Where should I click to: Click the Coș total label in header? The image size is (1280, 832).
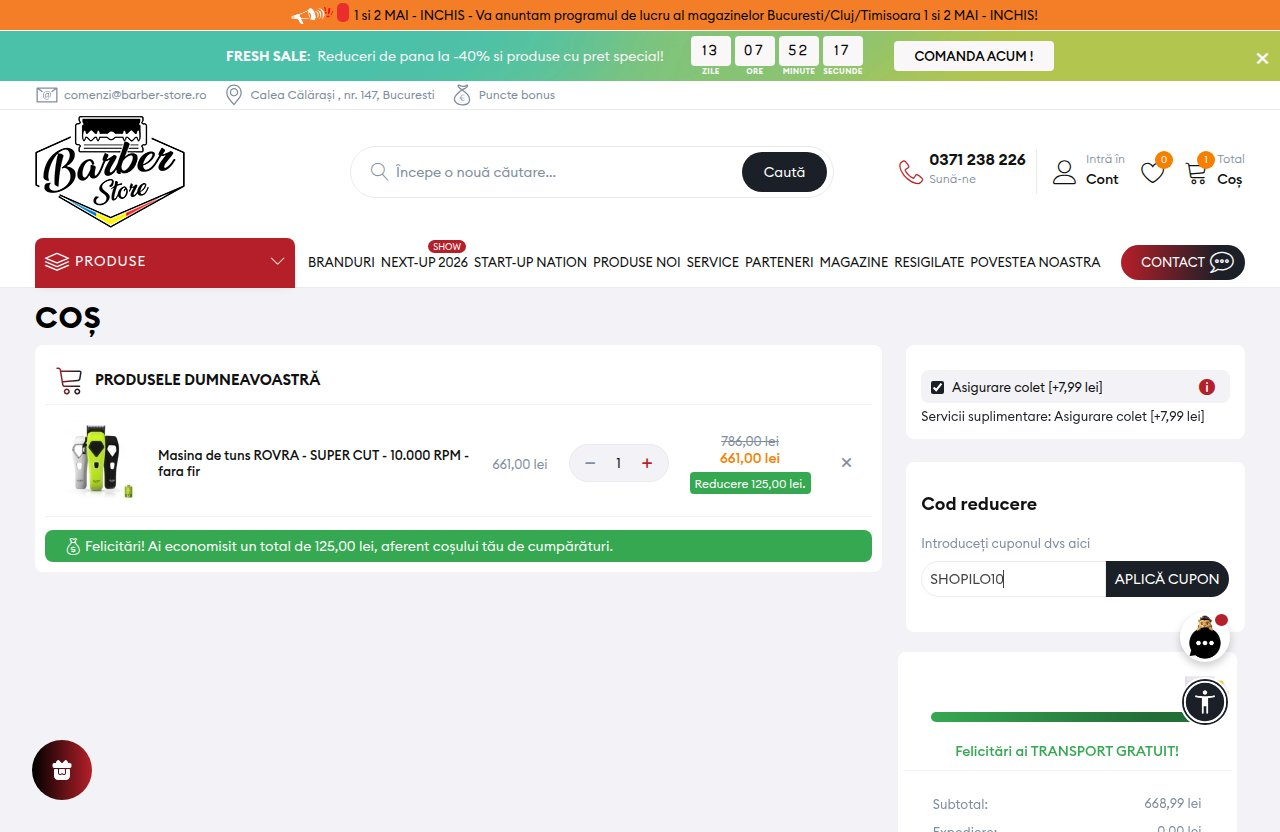(x=1230, y=179)
